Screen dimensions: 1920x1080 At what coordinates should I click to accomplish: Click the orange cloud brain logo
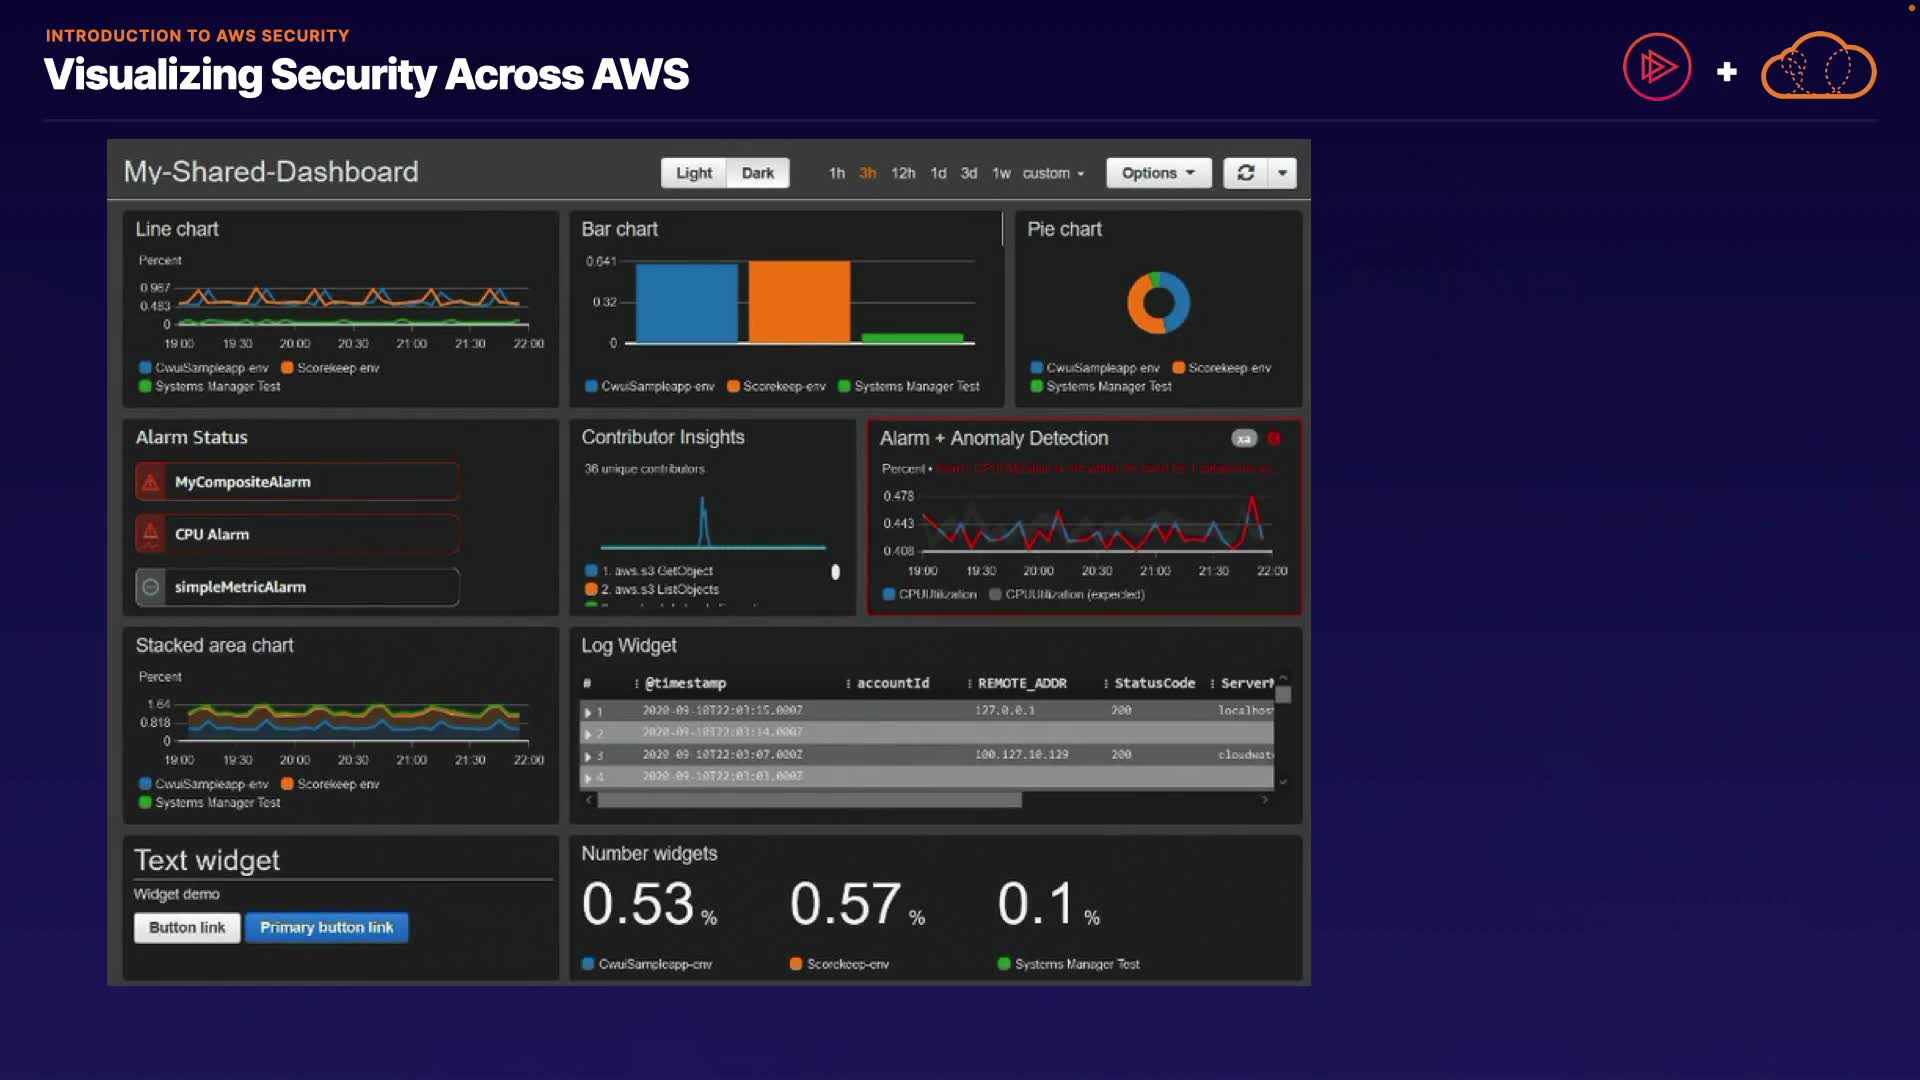click(x=1818, y=68)
